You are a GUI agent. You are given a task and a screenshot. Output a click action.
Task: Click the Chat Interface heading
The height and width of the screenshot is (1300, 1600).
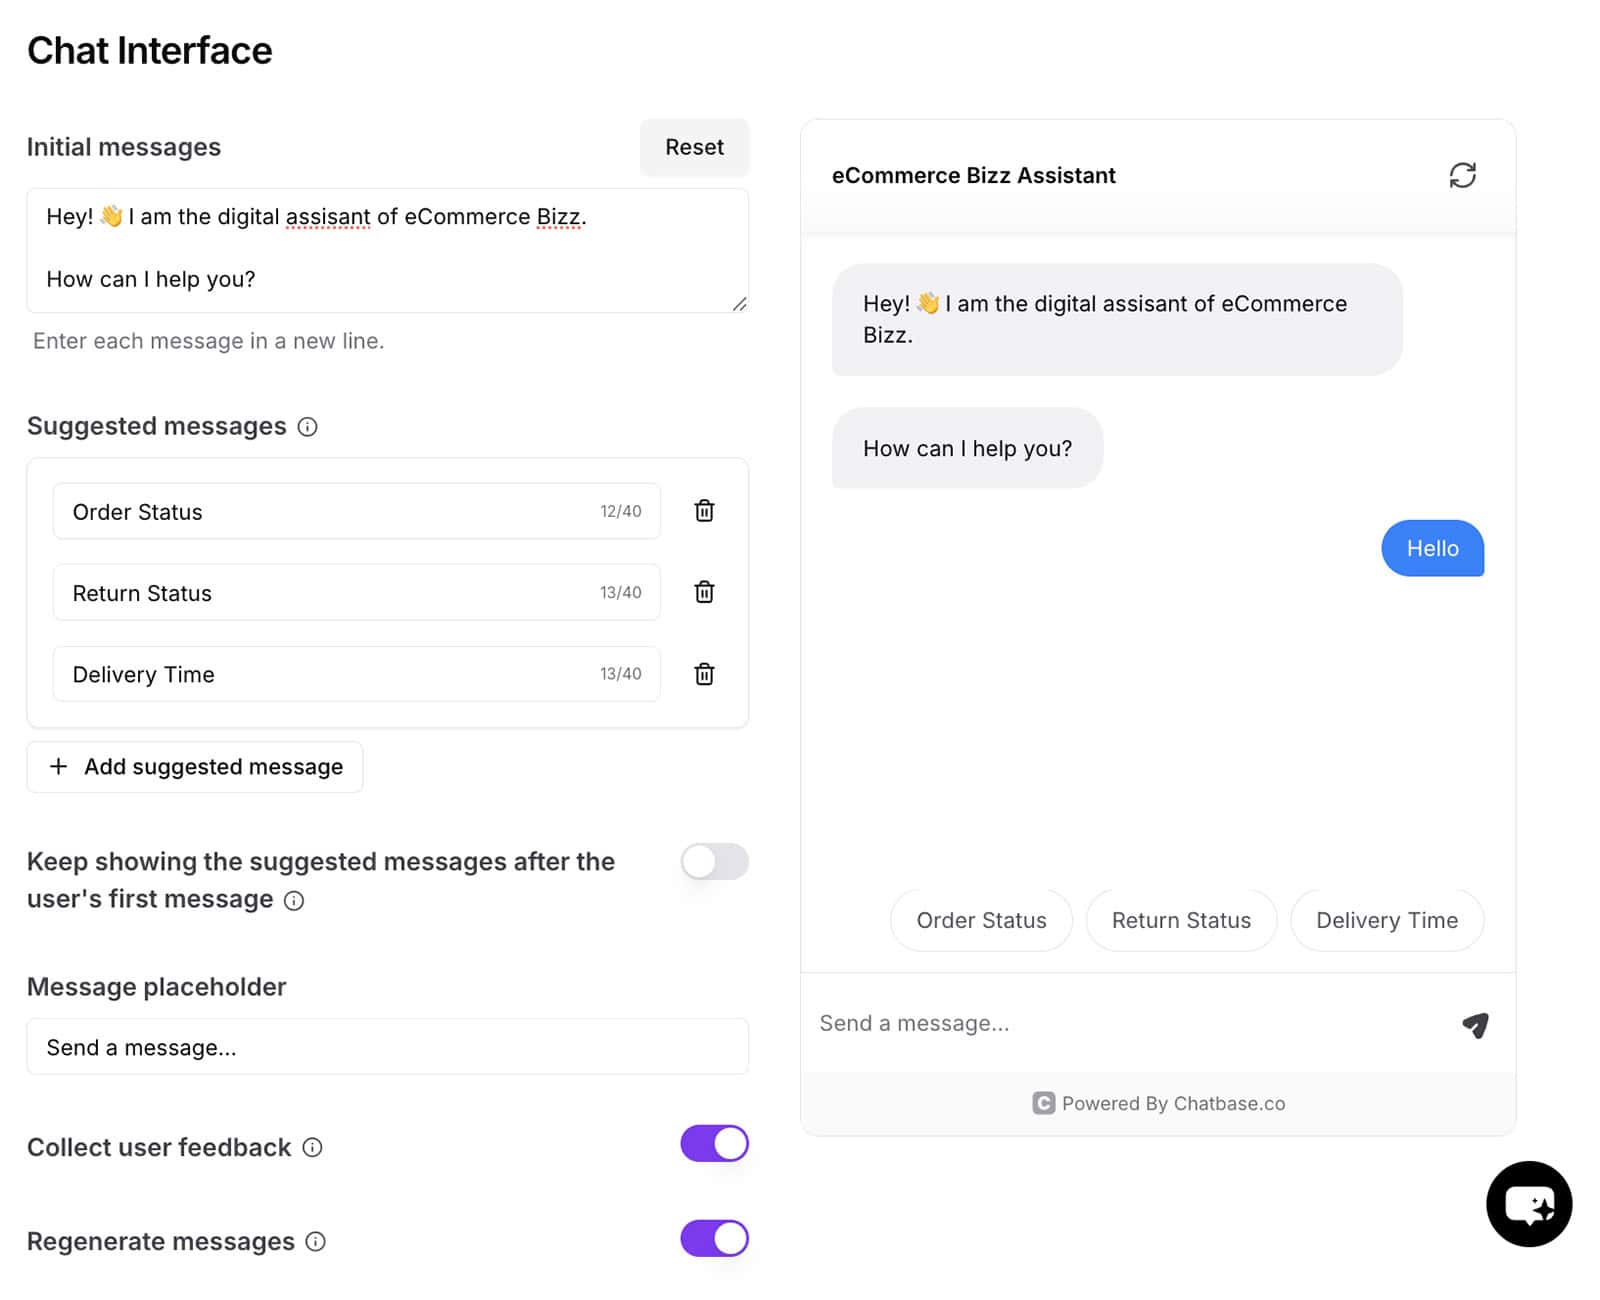click(x=150, y=51)
